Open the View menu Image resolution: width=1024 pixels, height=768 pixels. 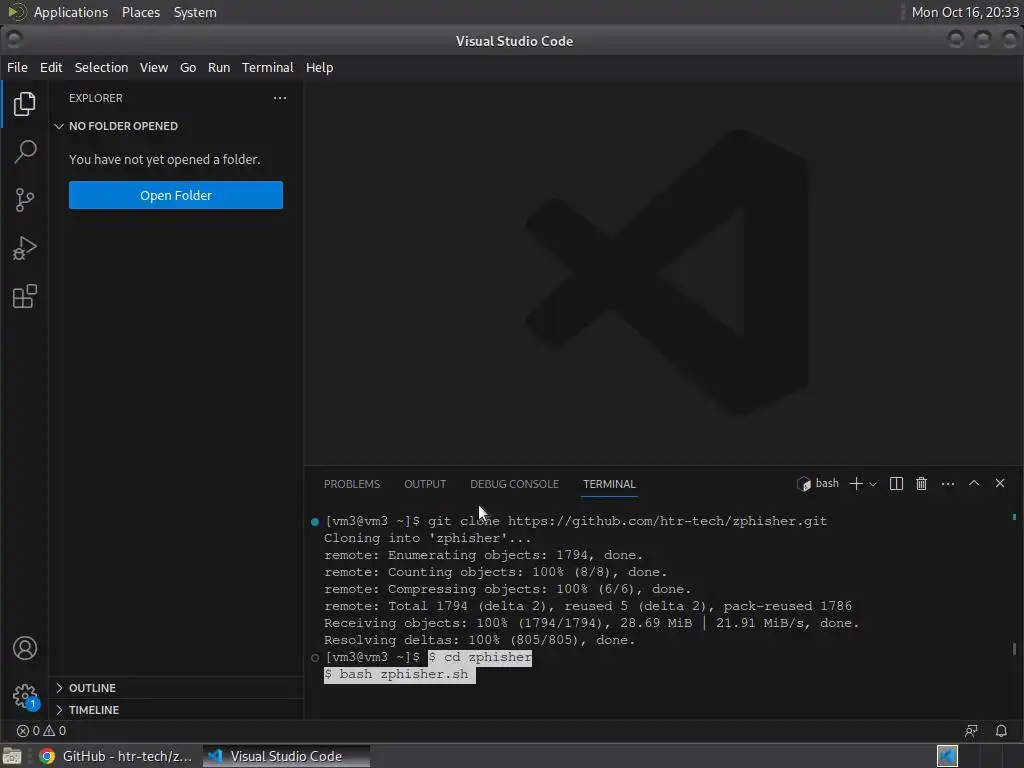(153, 67)
